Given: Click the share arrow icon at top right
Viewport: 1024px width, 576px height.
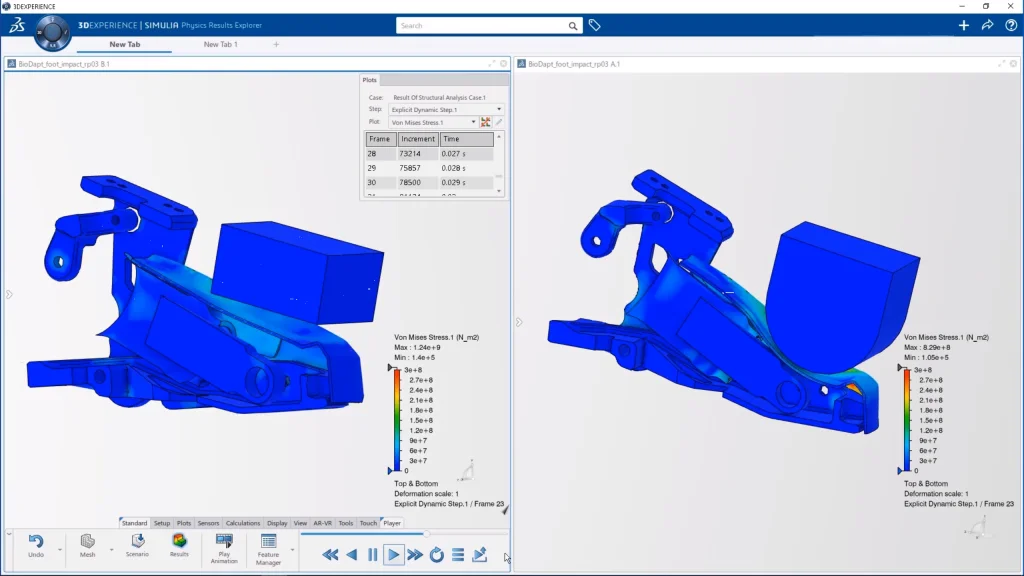Looking at the screenshot, I should point(987,25).
